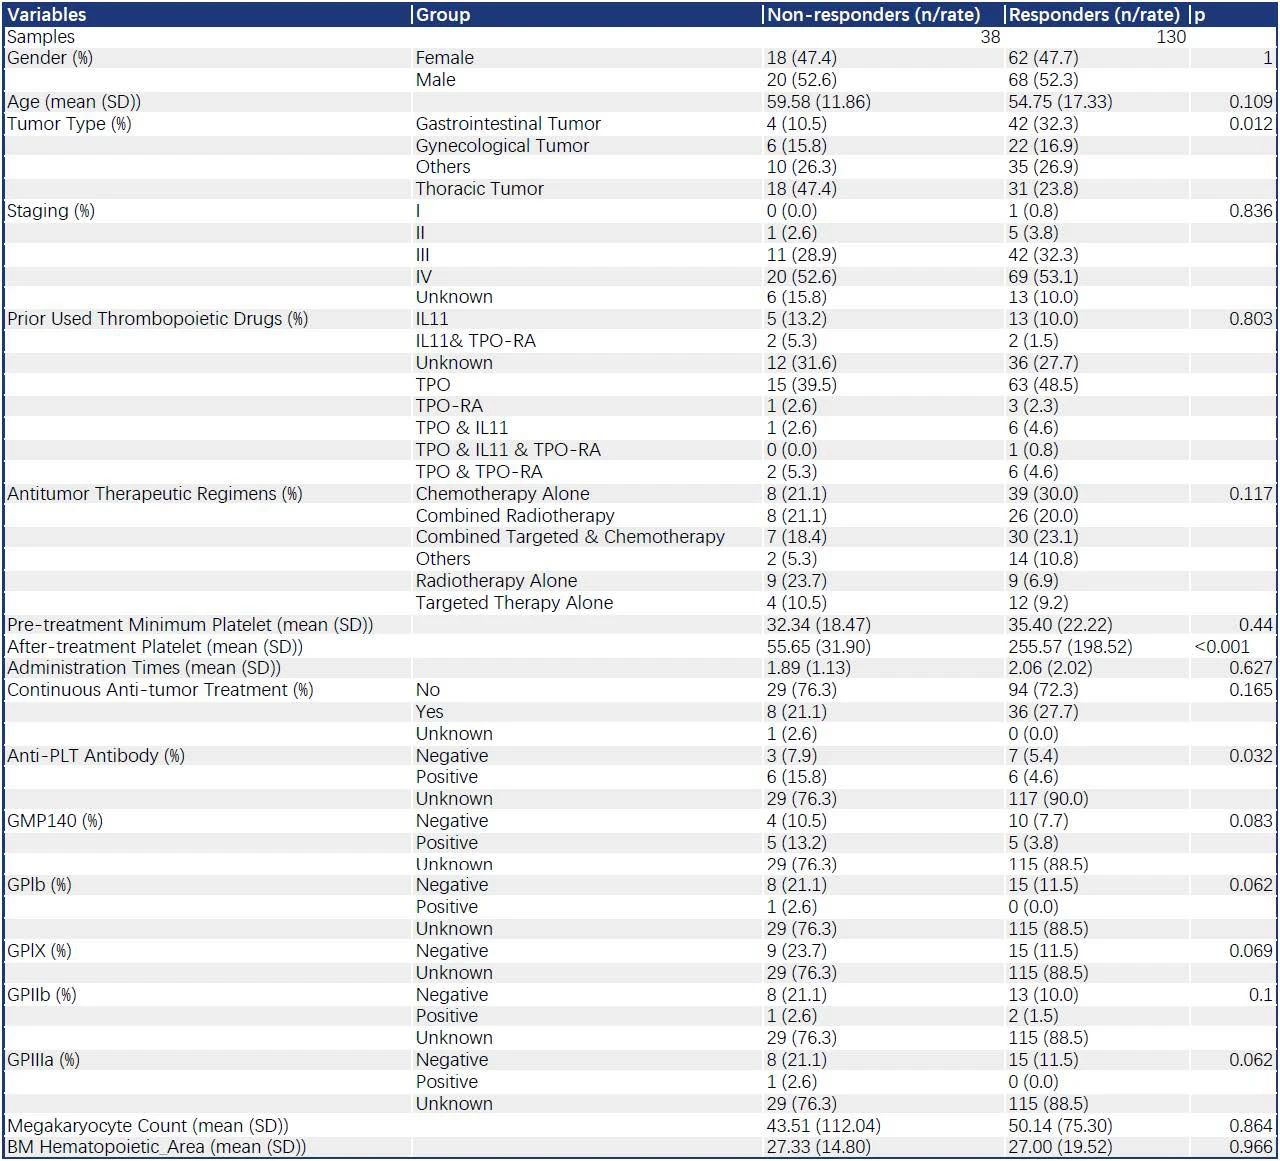The height and width of the screenshot is (1161, 1280).
Task: Click the value 54.75 (17.33)
Action: click(x=1060, y=102)
